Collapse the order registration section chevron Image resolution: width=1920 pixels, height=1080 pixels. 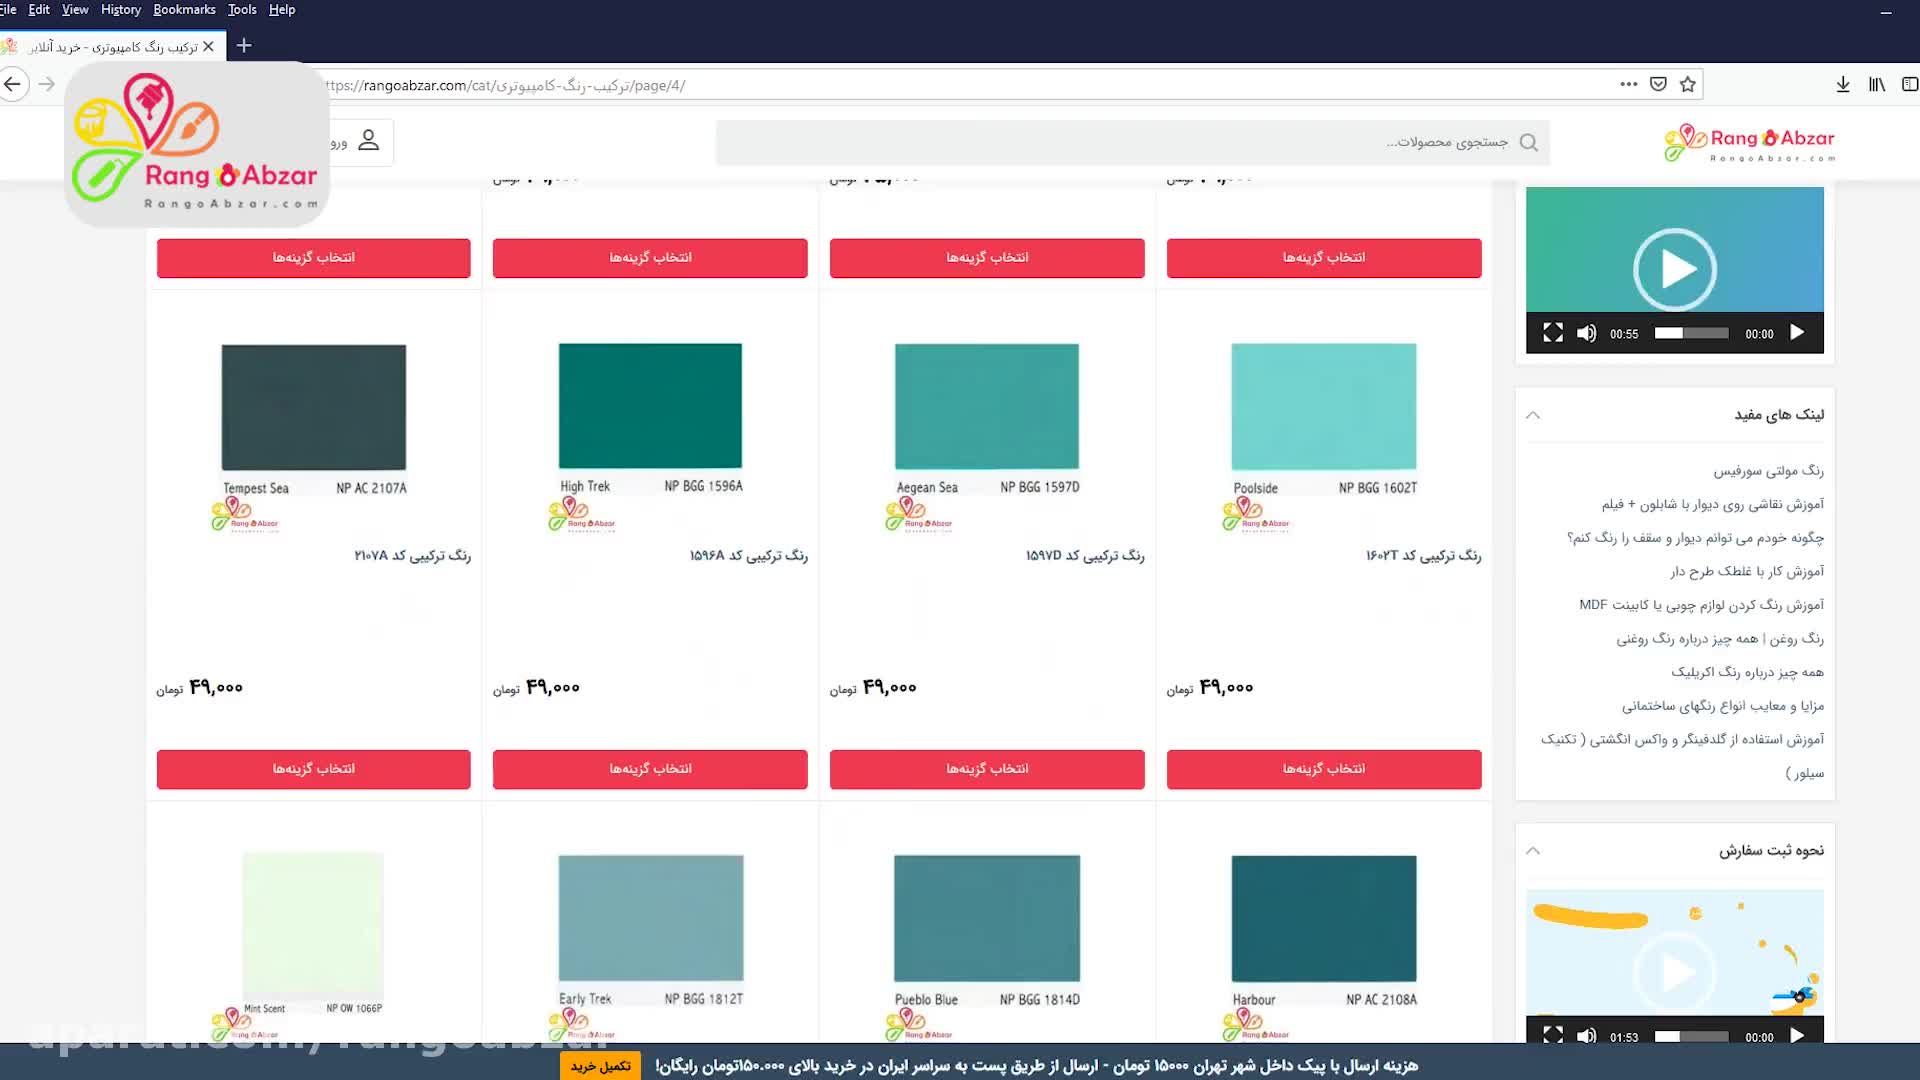click(x=1533, y=851)
